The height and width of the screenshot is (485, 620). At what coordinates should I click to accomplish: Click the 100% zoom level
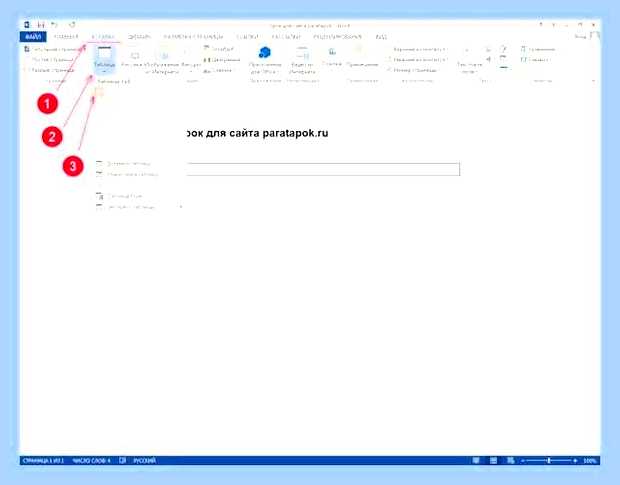click(x=589, y=461)
